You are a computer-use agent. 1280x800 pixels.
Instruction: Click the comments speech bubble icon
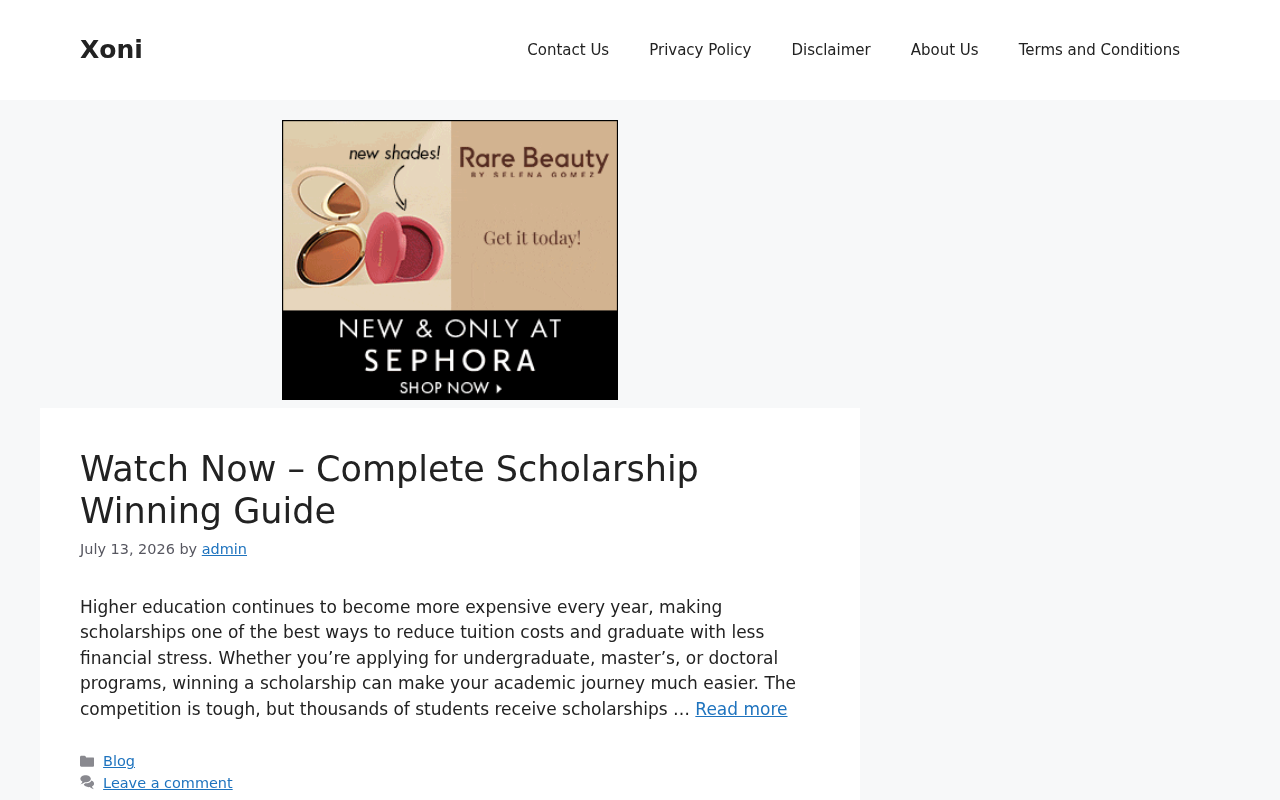(x=87, y=783)
